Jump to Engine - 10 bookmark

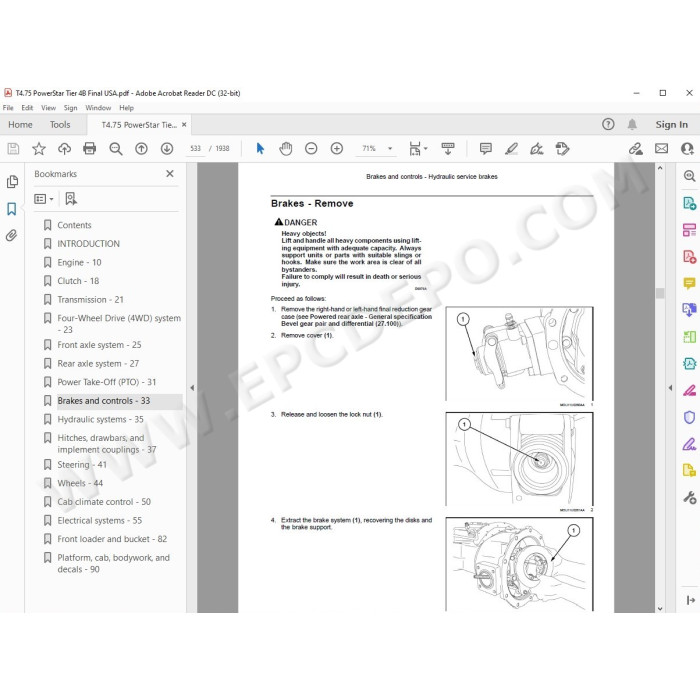[x=79, y=262]
